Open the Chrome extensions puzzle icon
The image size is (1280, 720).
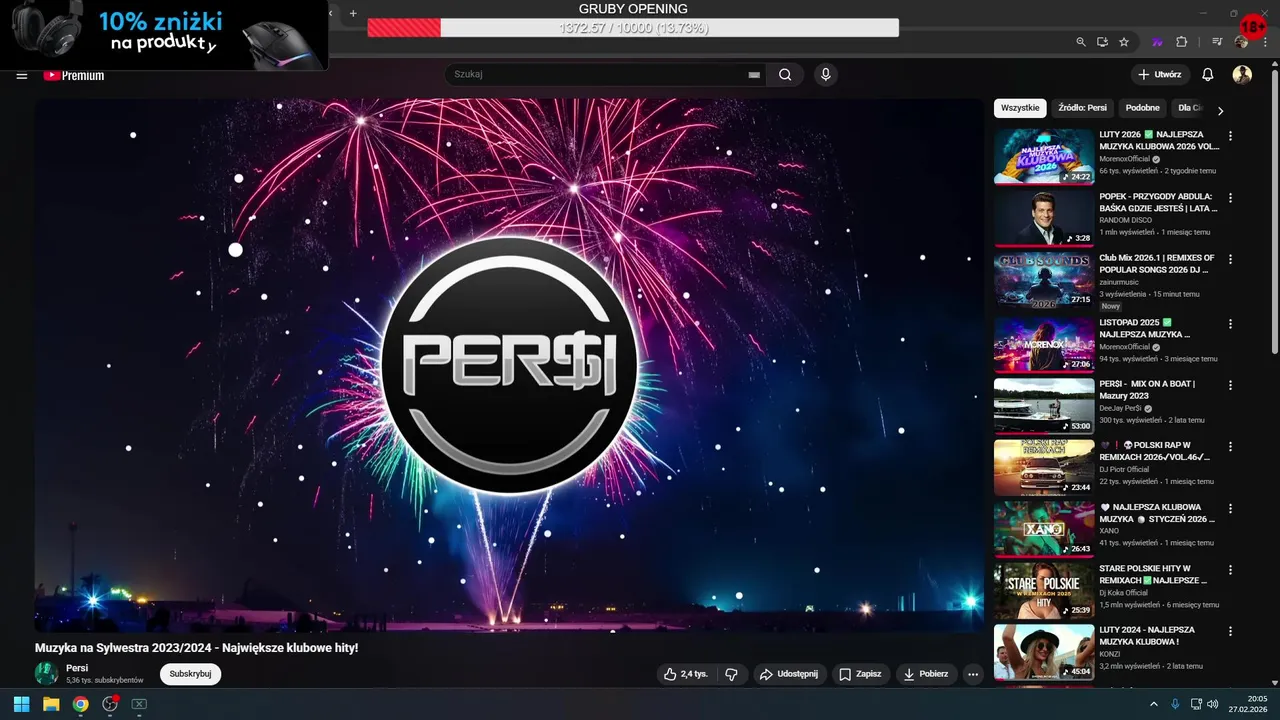point(1181,42)
